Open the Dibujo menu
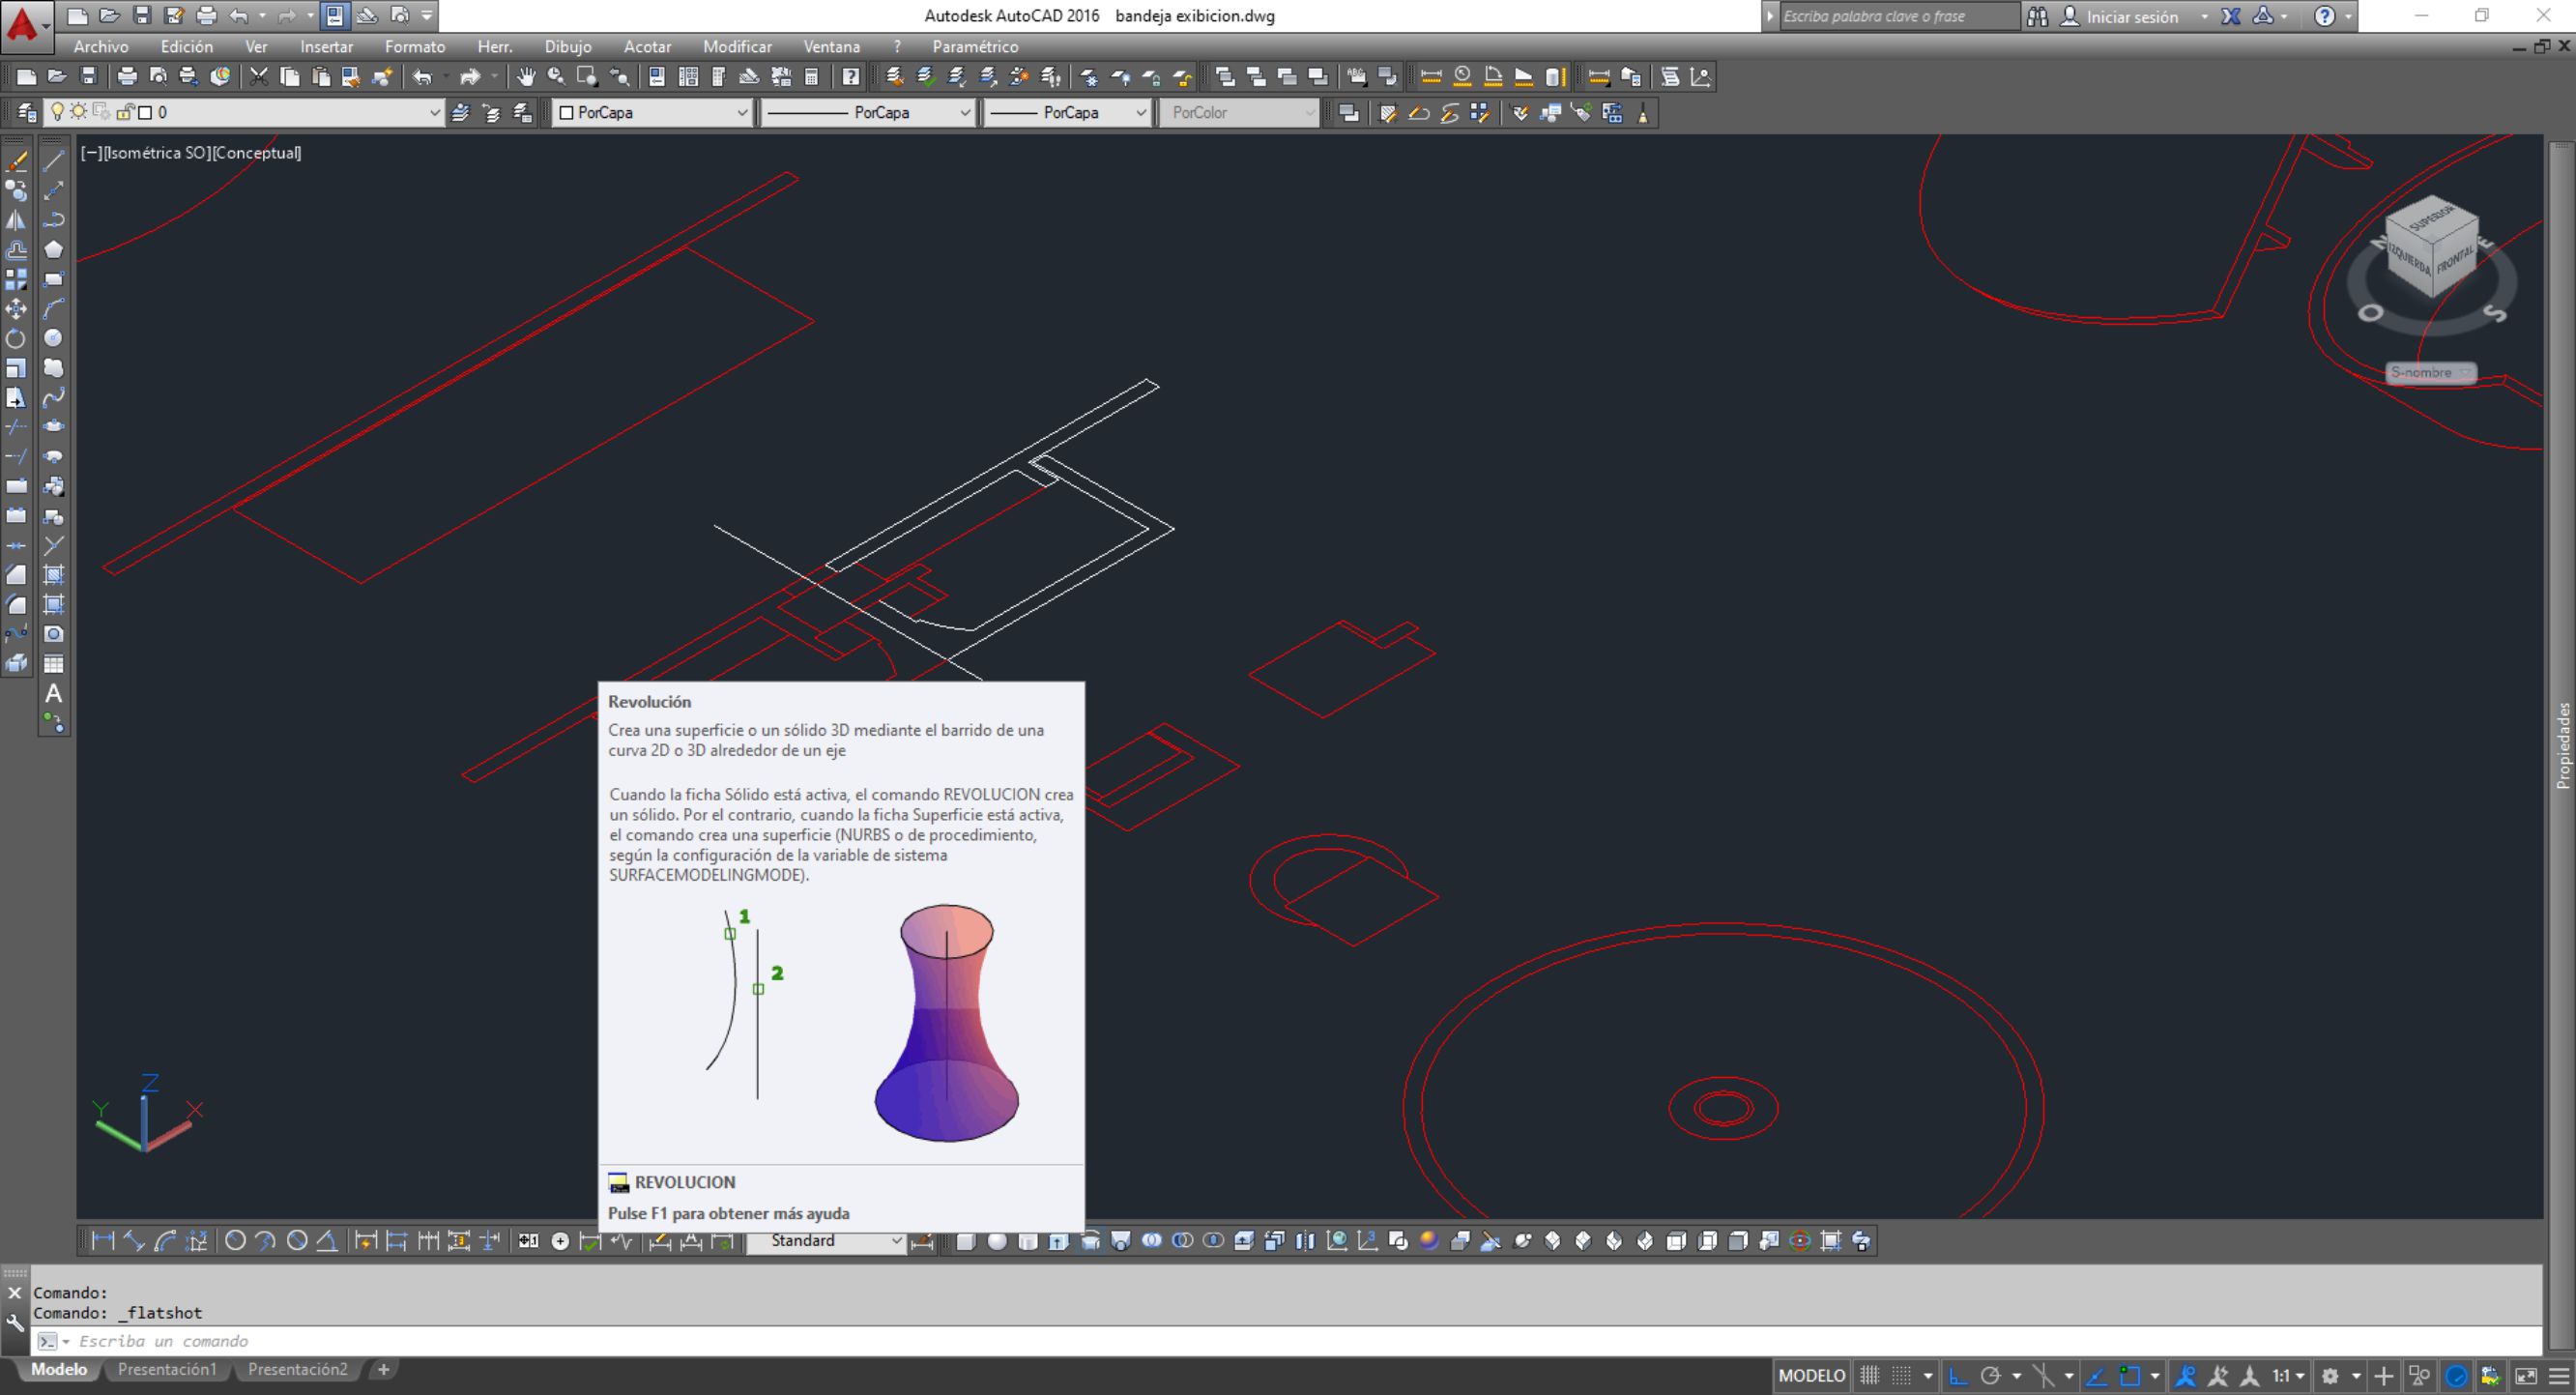 coord(567,47)
